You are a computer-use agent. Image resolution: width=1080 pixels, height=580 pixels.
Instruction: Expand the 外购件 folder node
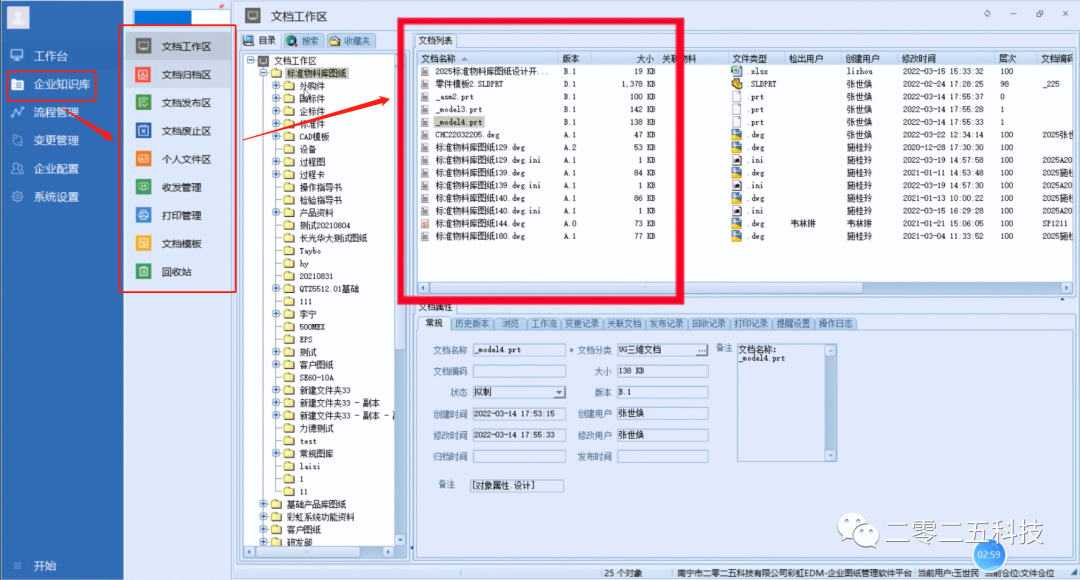(x=276, y=86)
